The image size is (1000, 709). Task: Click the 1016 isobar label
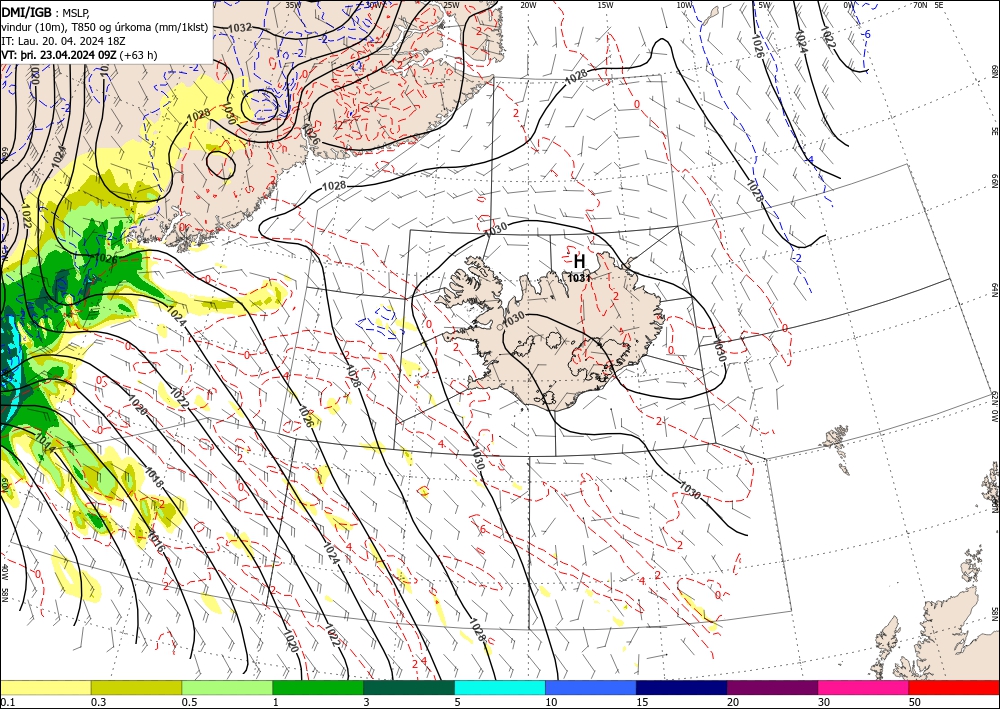(156, 541)
